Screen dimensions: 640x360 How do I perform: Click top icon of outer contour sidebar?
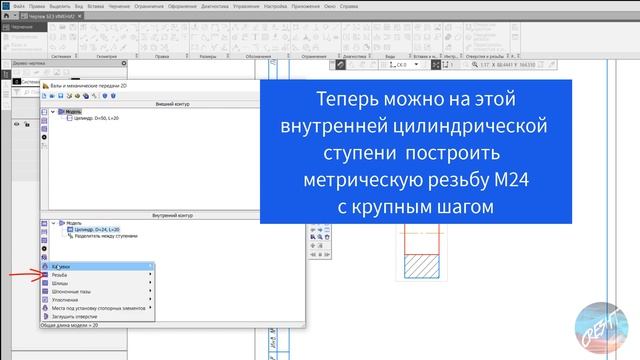pyautogui.click(x=44, y=112)
